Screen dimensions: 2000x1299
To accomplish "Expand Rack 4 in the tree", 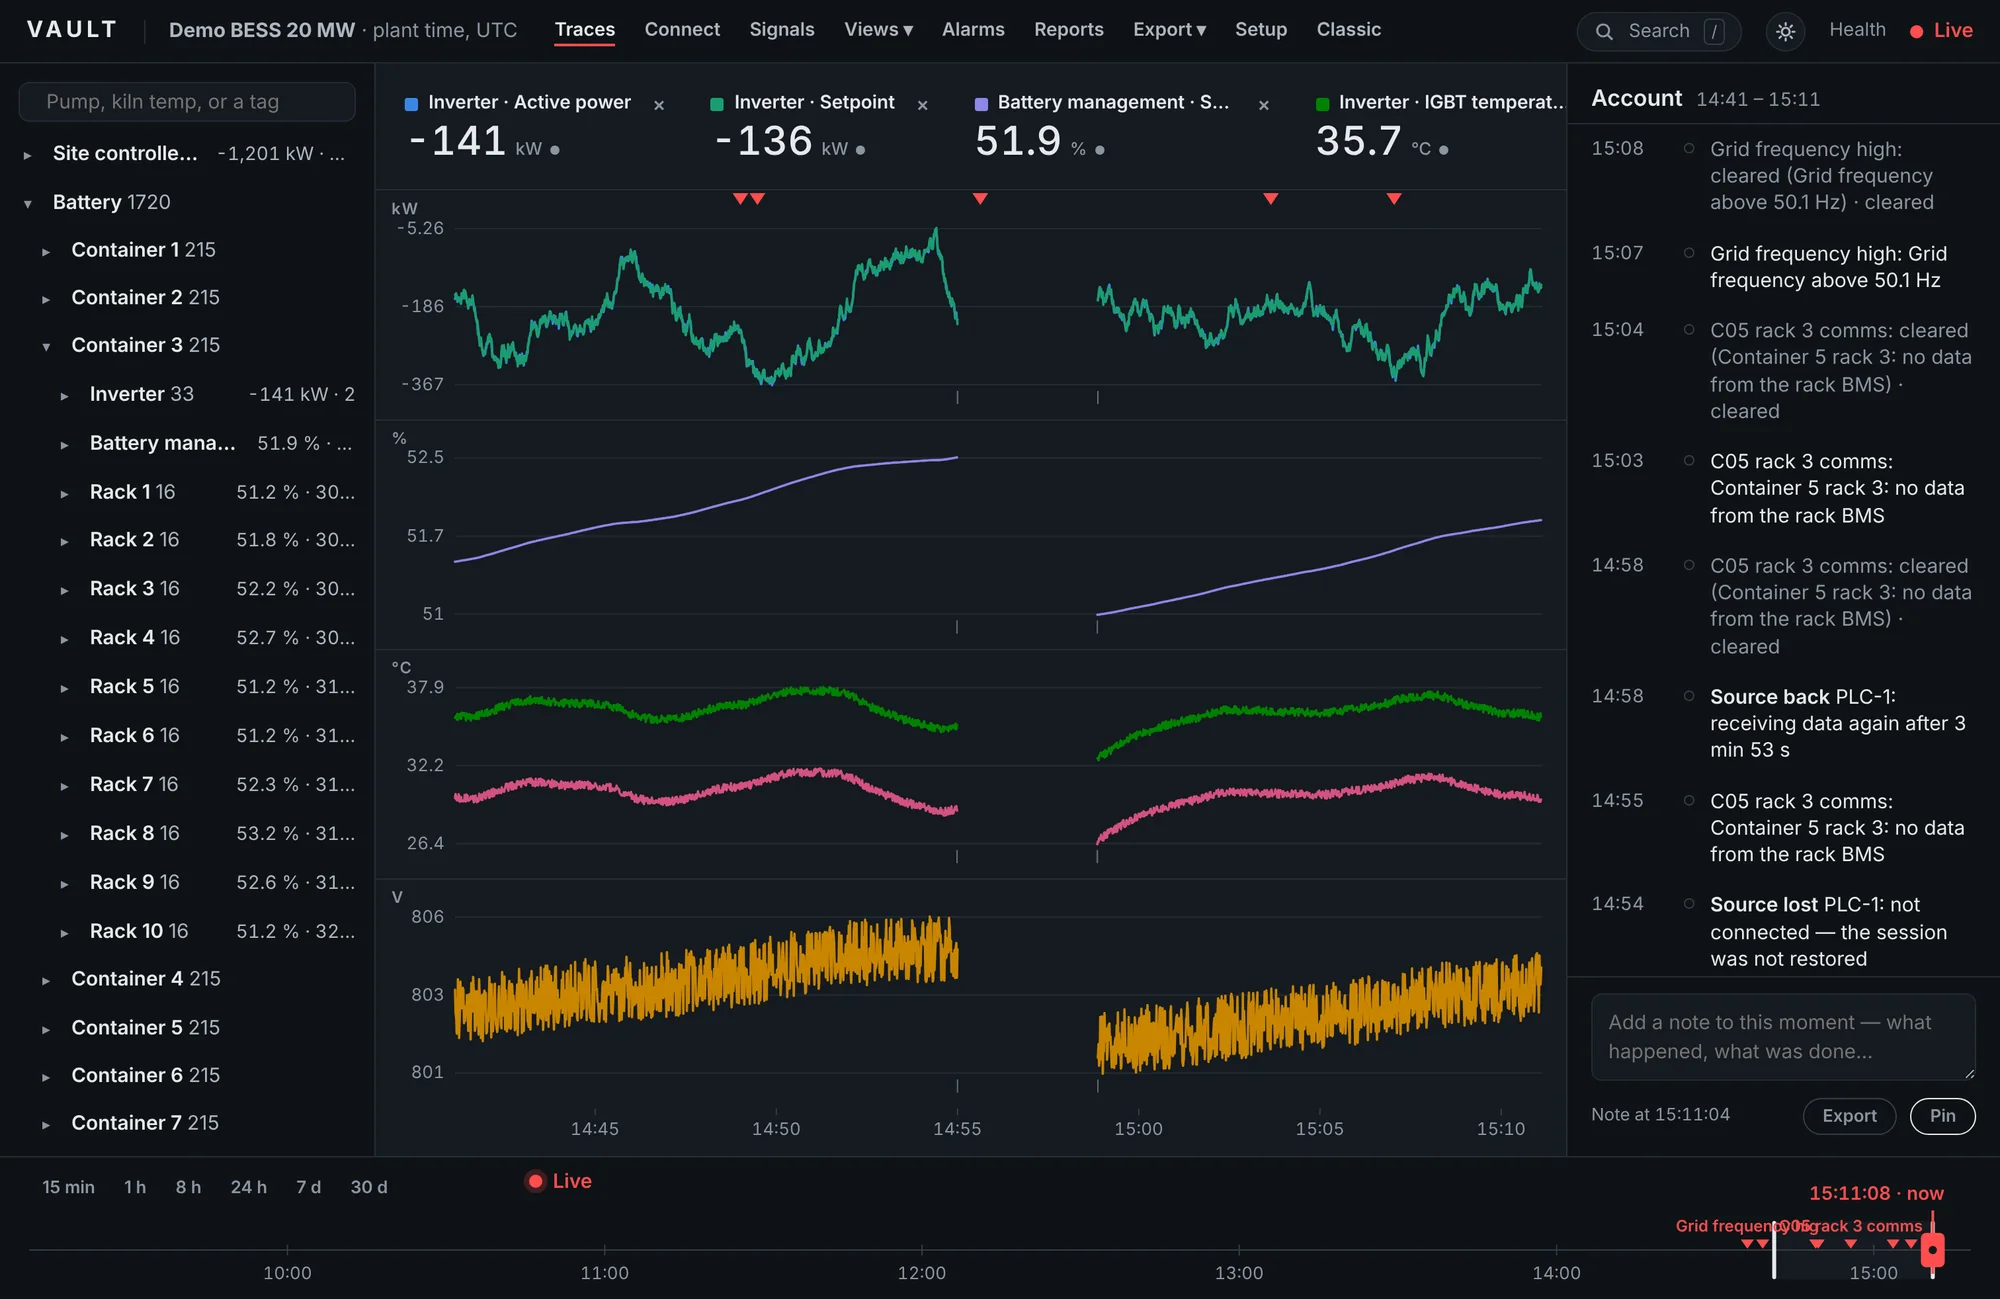I will (x=64, y=639).
